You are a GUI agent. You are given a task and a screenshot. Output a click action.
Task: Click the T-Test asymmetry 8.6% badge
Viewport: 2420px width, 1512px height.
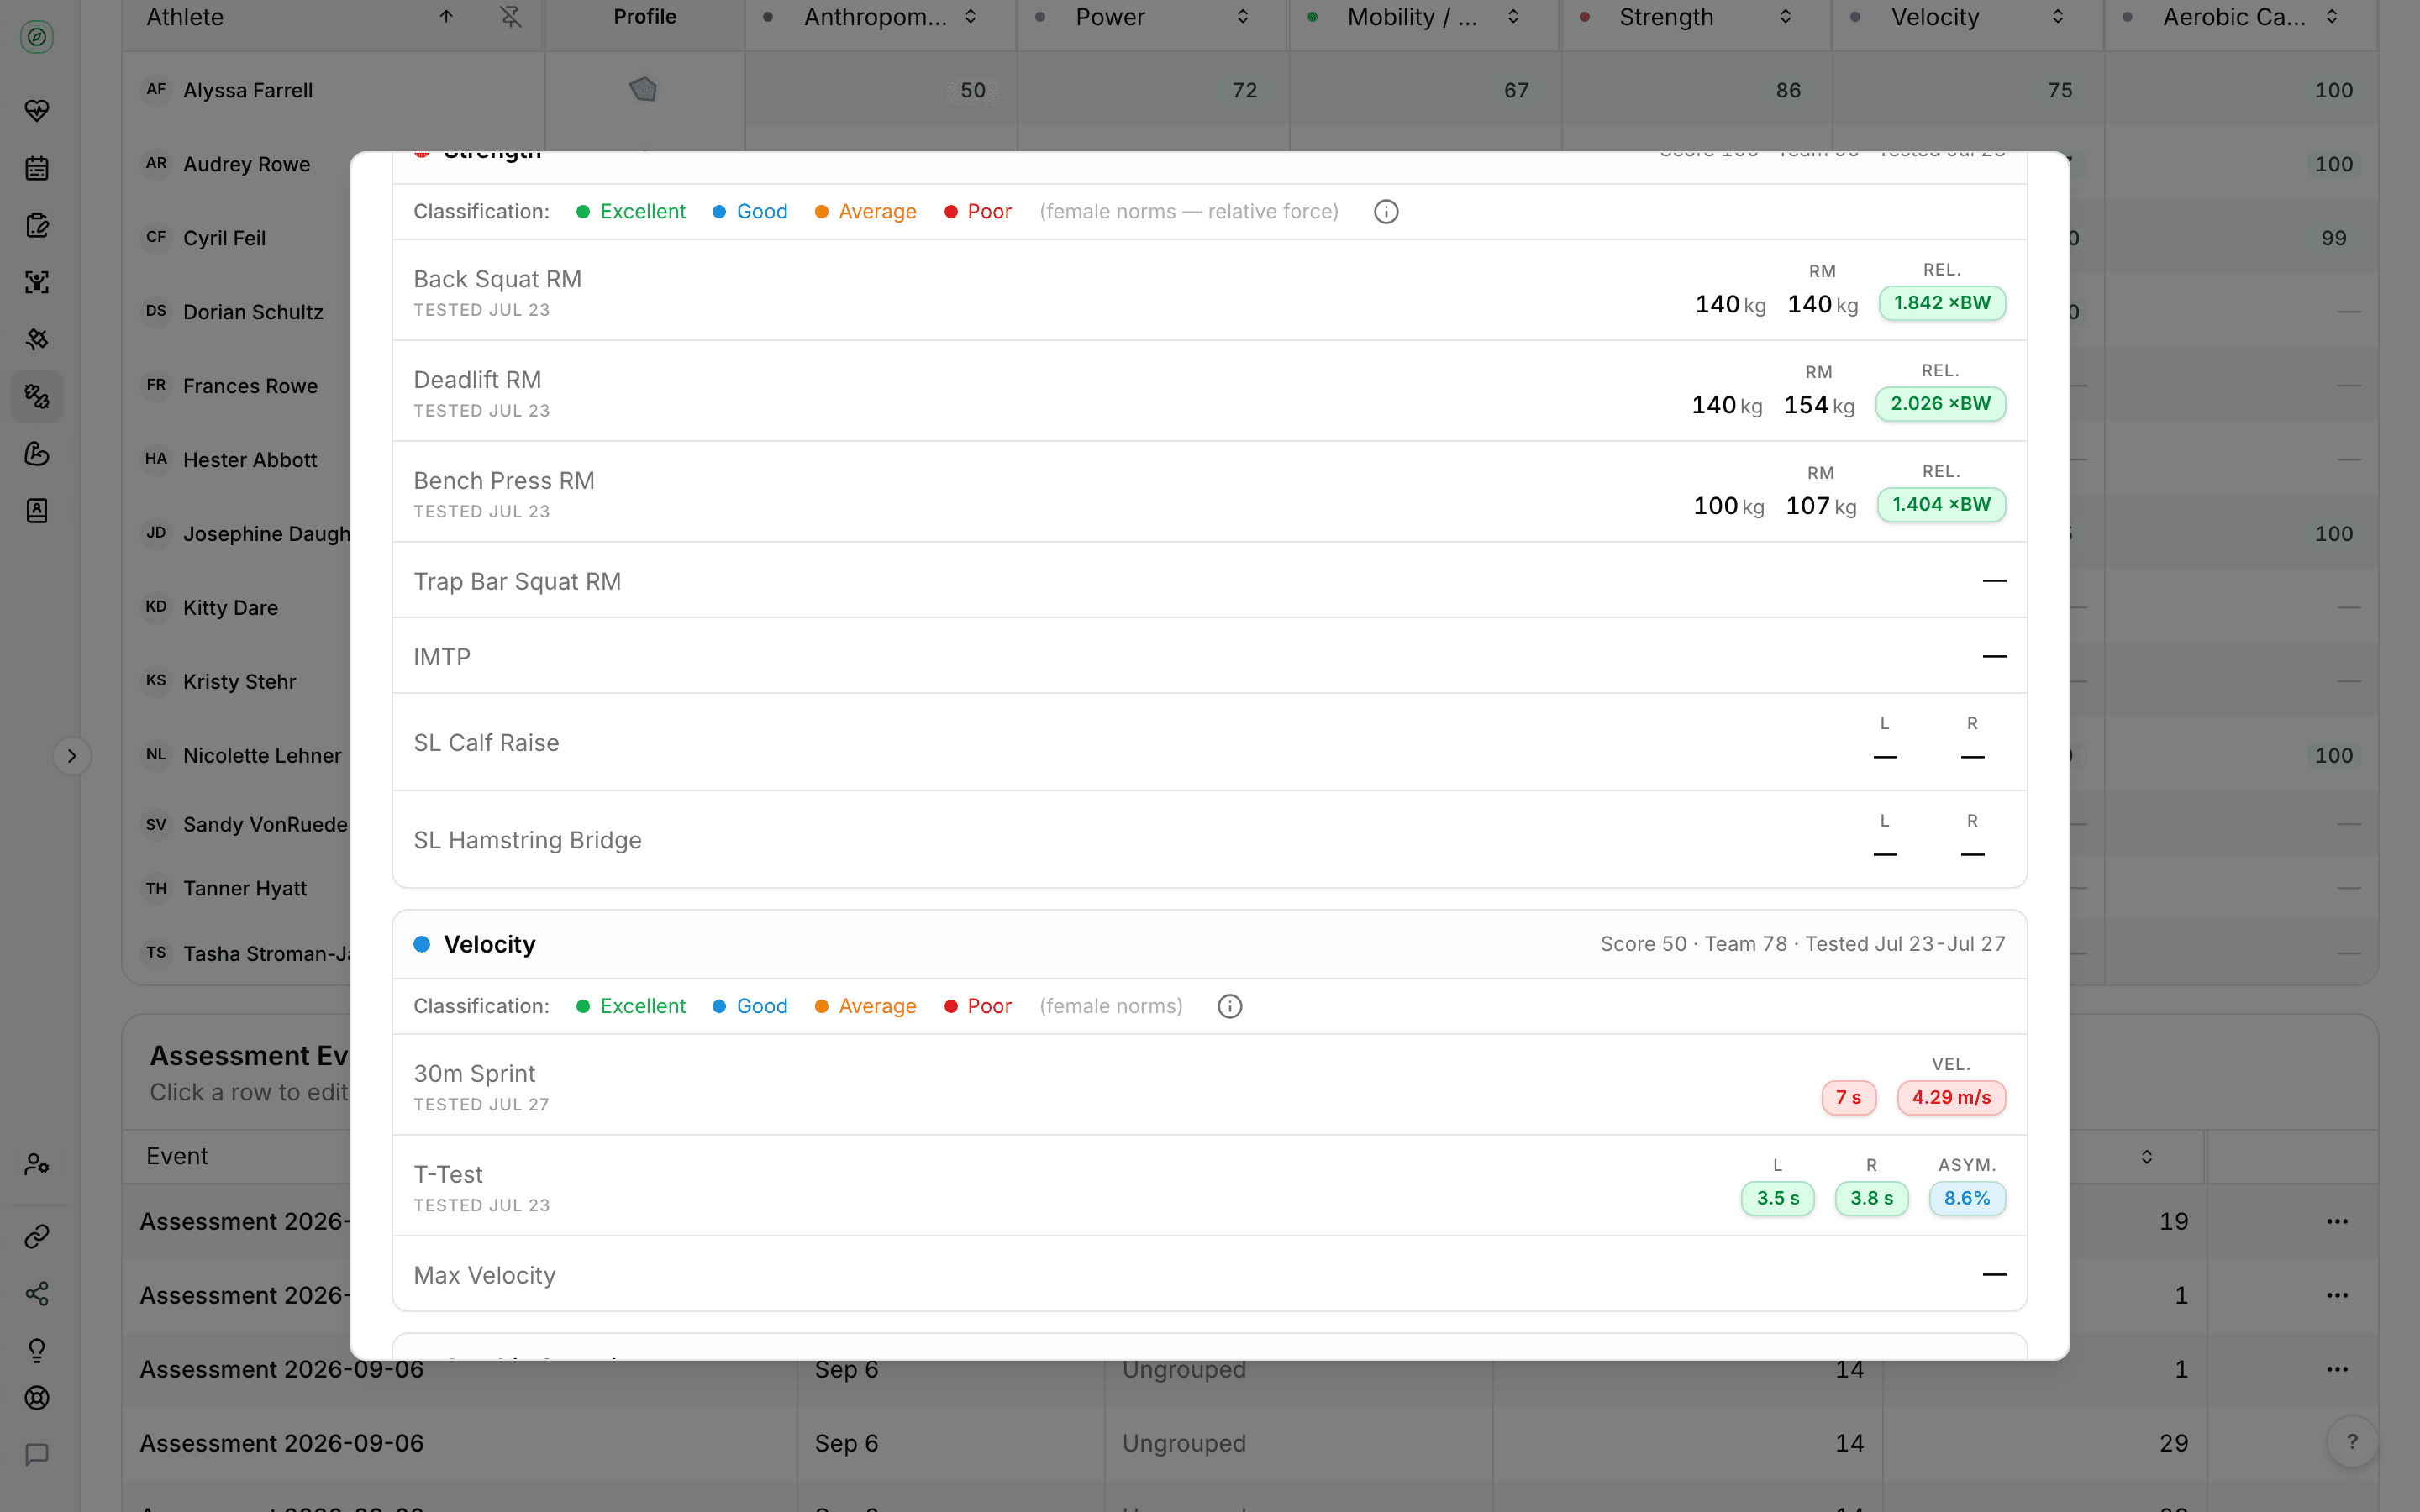pyautogui.click(x=1967, y=1199)
